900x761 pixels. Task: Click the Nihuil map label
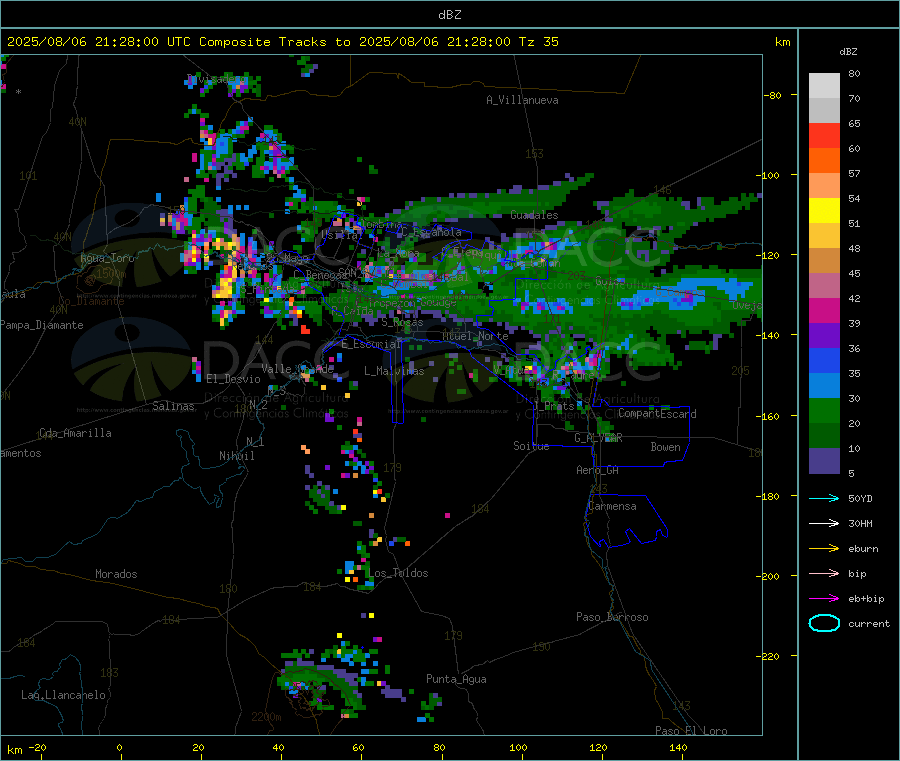(236, 456)
